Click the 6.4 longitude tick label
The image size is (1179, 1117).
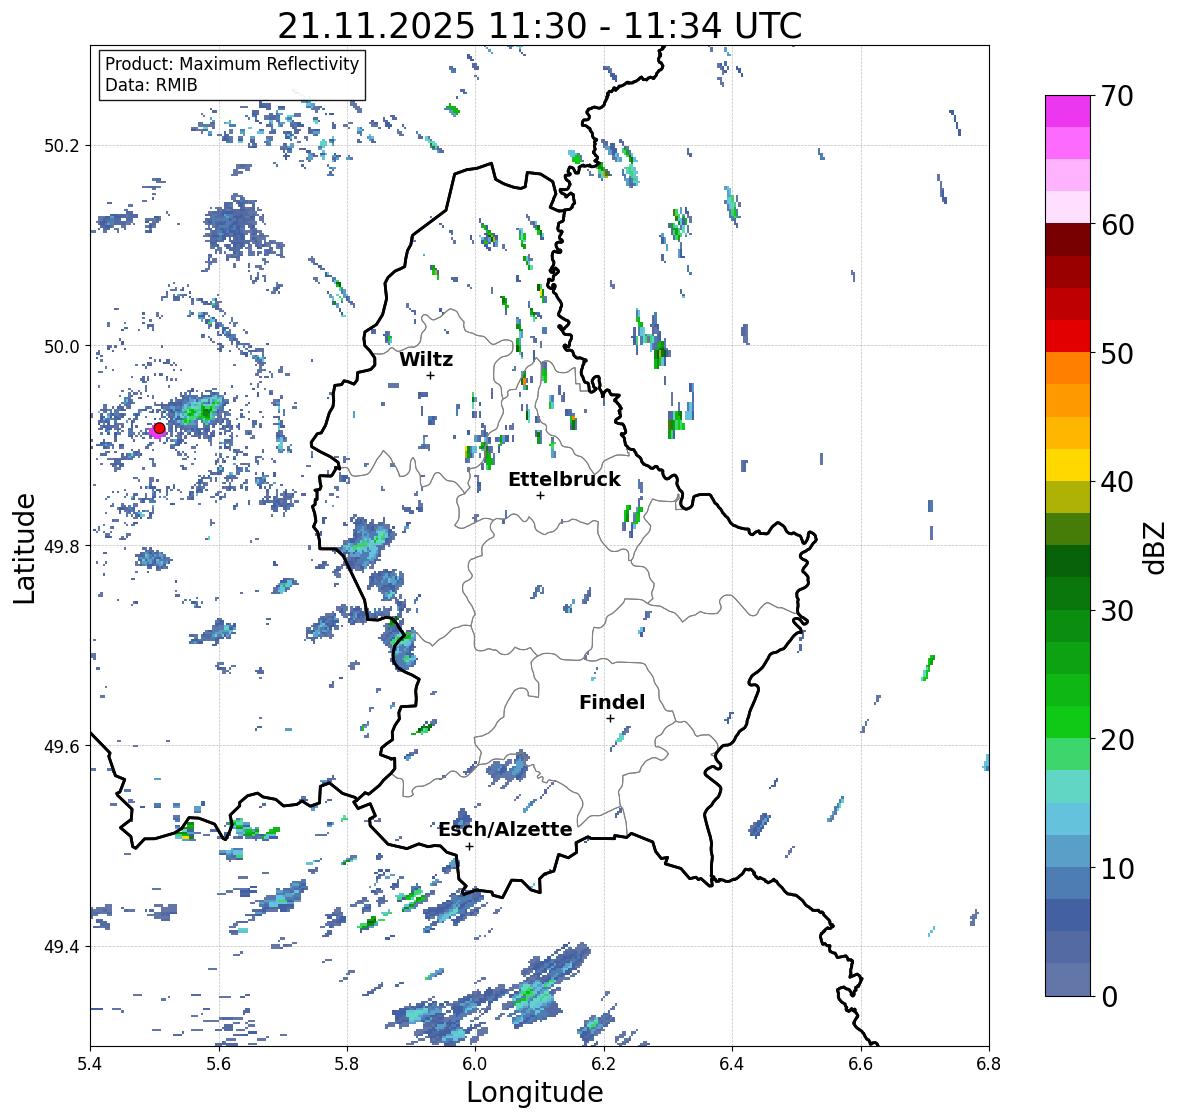coord(732,1064)
